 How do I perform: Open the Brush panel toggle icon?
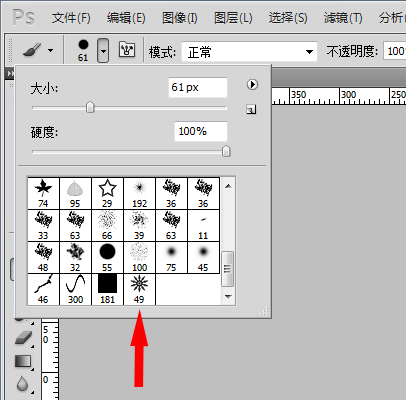coord(127,50)
